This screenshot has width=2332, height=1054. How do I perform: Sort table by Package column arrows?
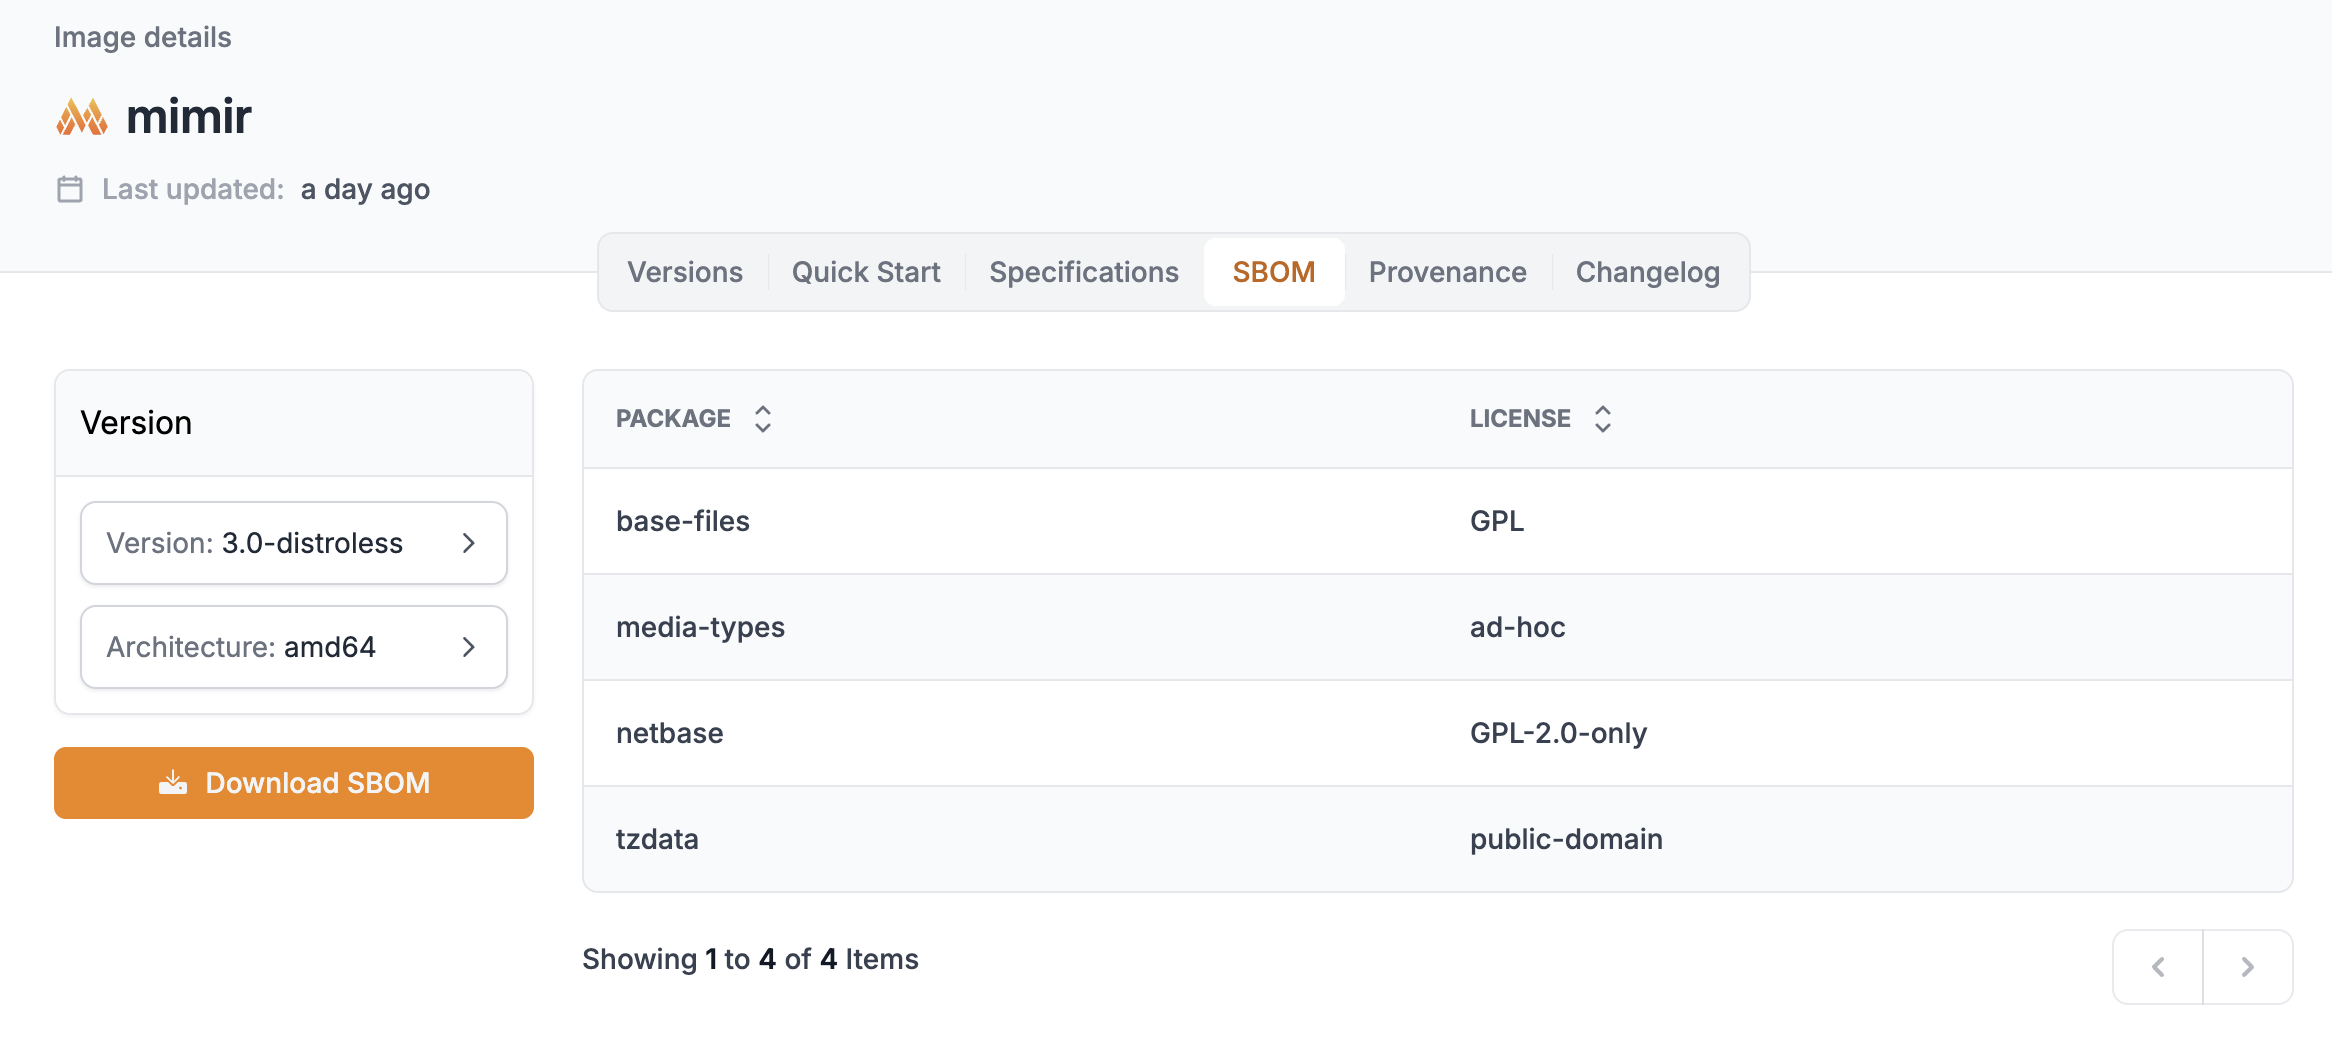tap(763, 419)
